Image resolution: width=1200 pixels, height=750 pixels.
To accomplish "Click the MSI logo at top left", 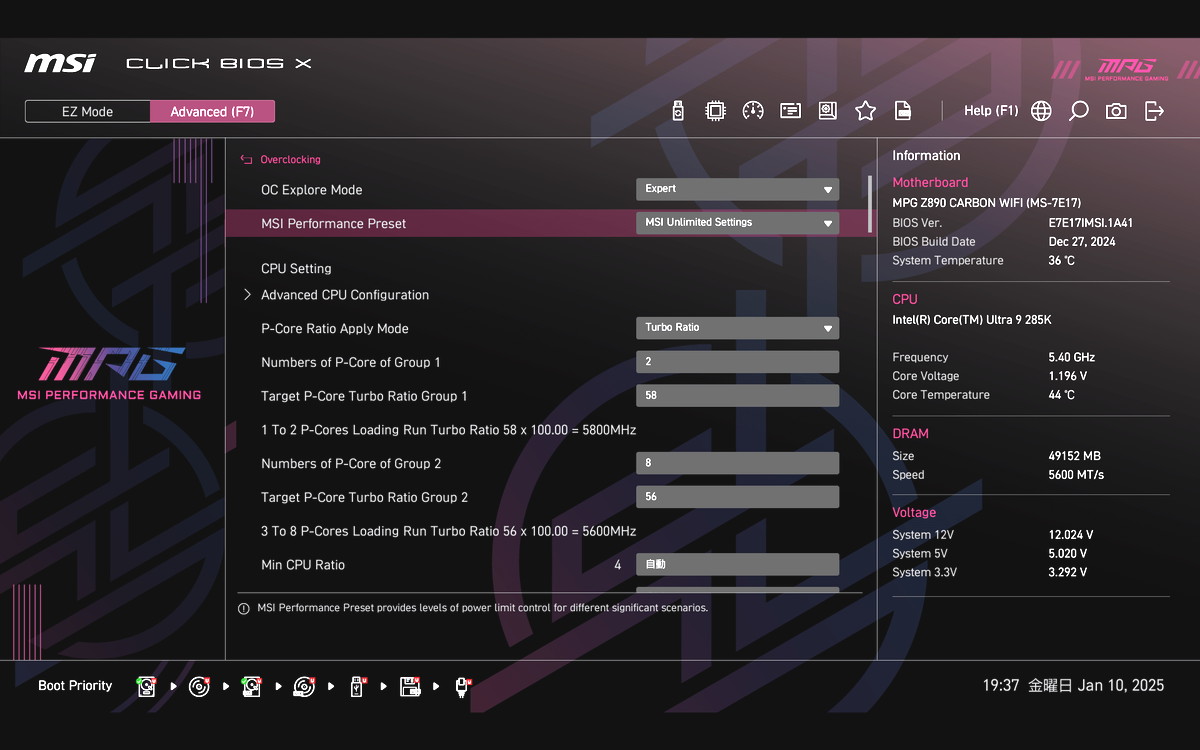I will point(60,63).
